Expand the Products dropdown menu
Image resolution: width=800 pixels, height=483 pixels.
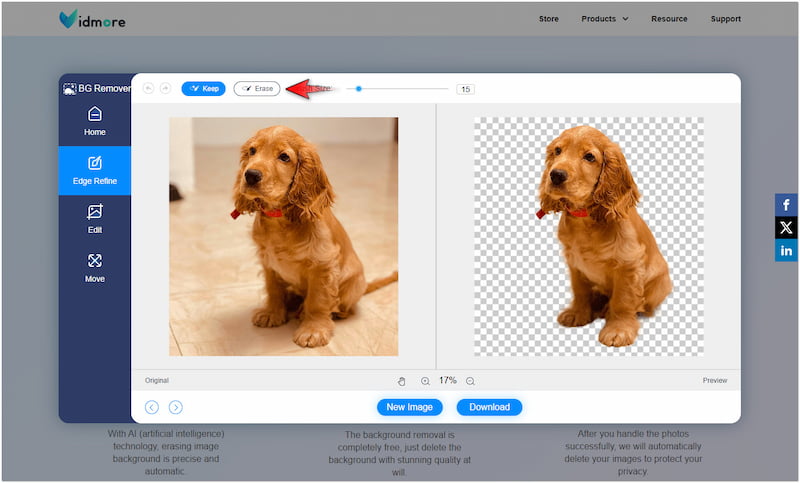(604, 19)
